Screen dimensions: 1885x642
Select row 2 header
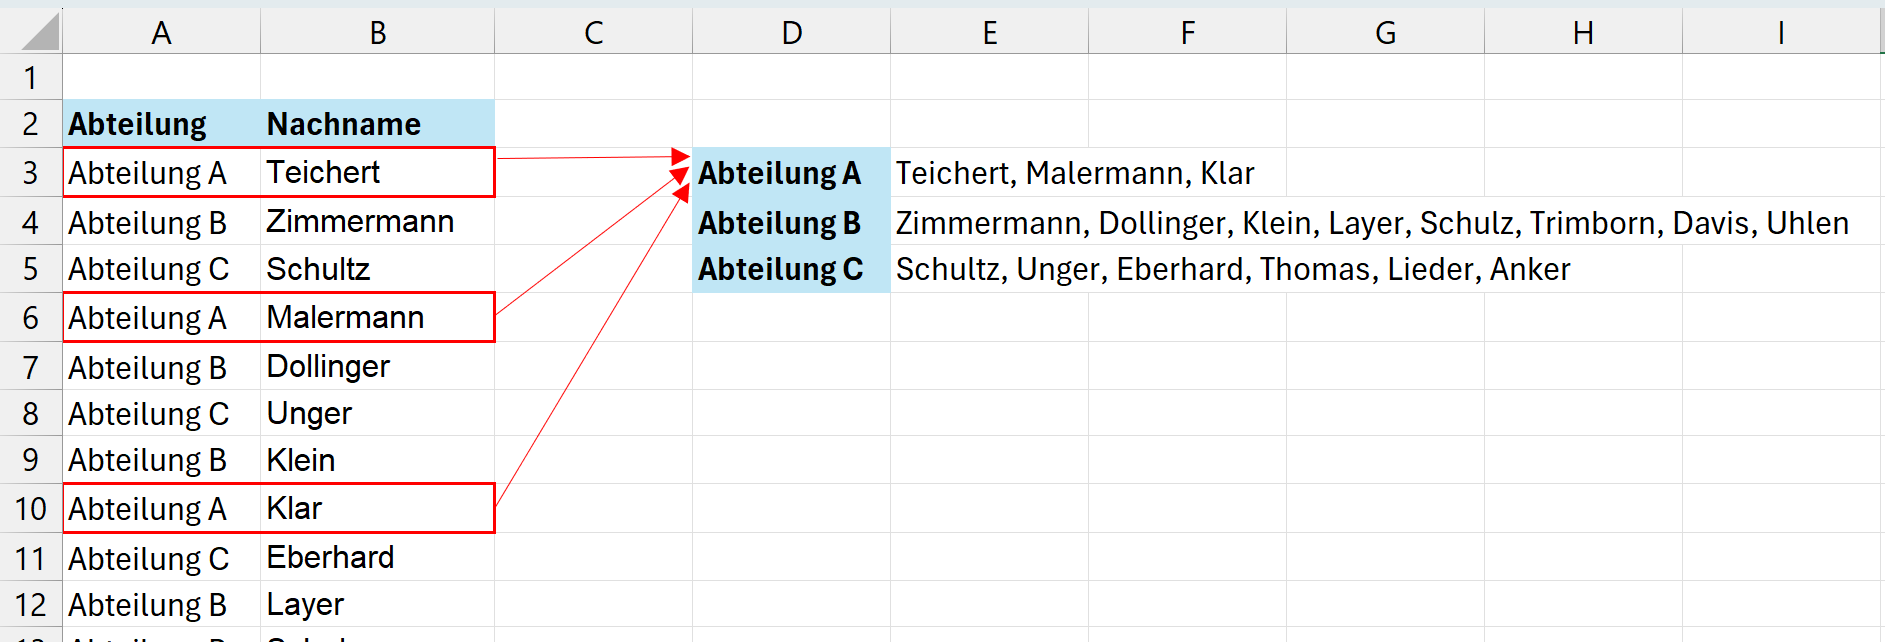pos(30,124)
